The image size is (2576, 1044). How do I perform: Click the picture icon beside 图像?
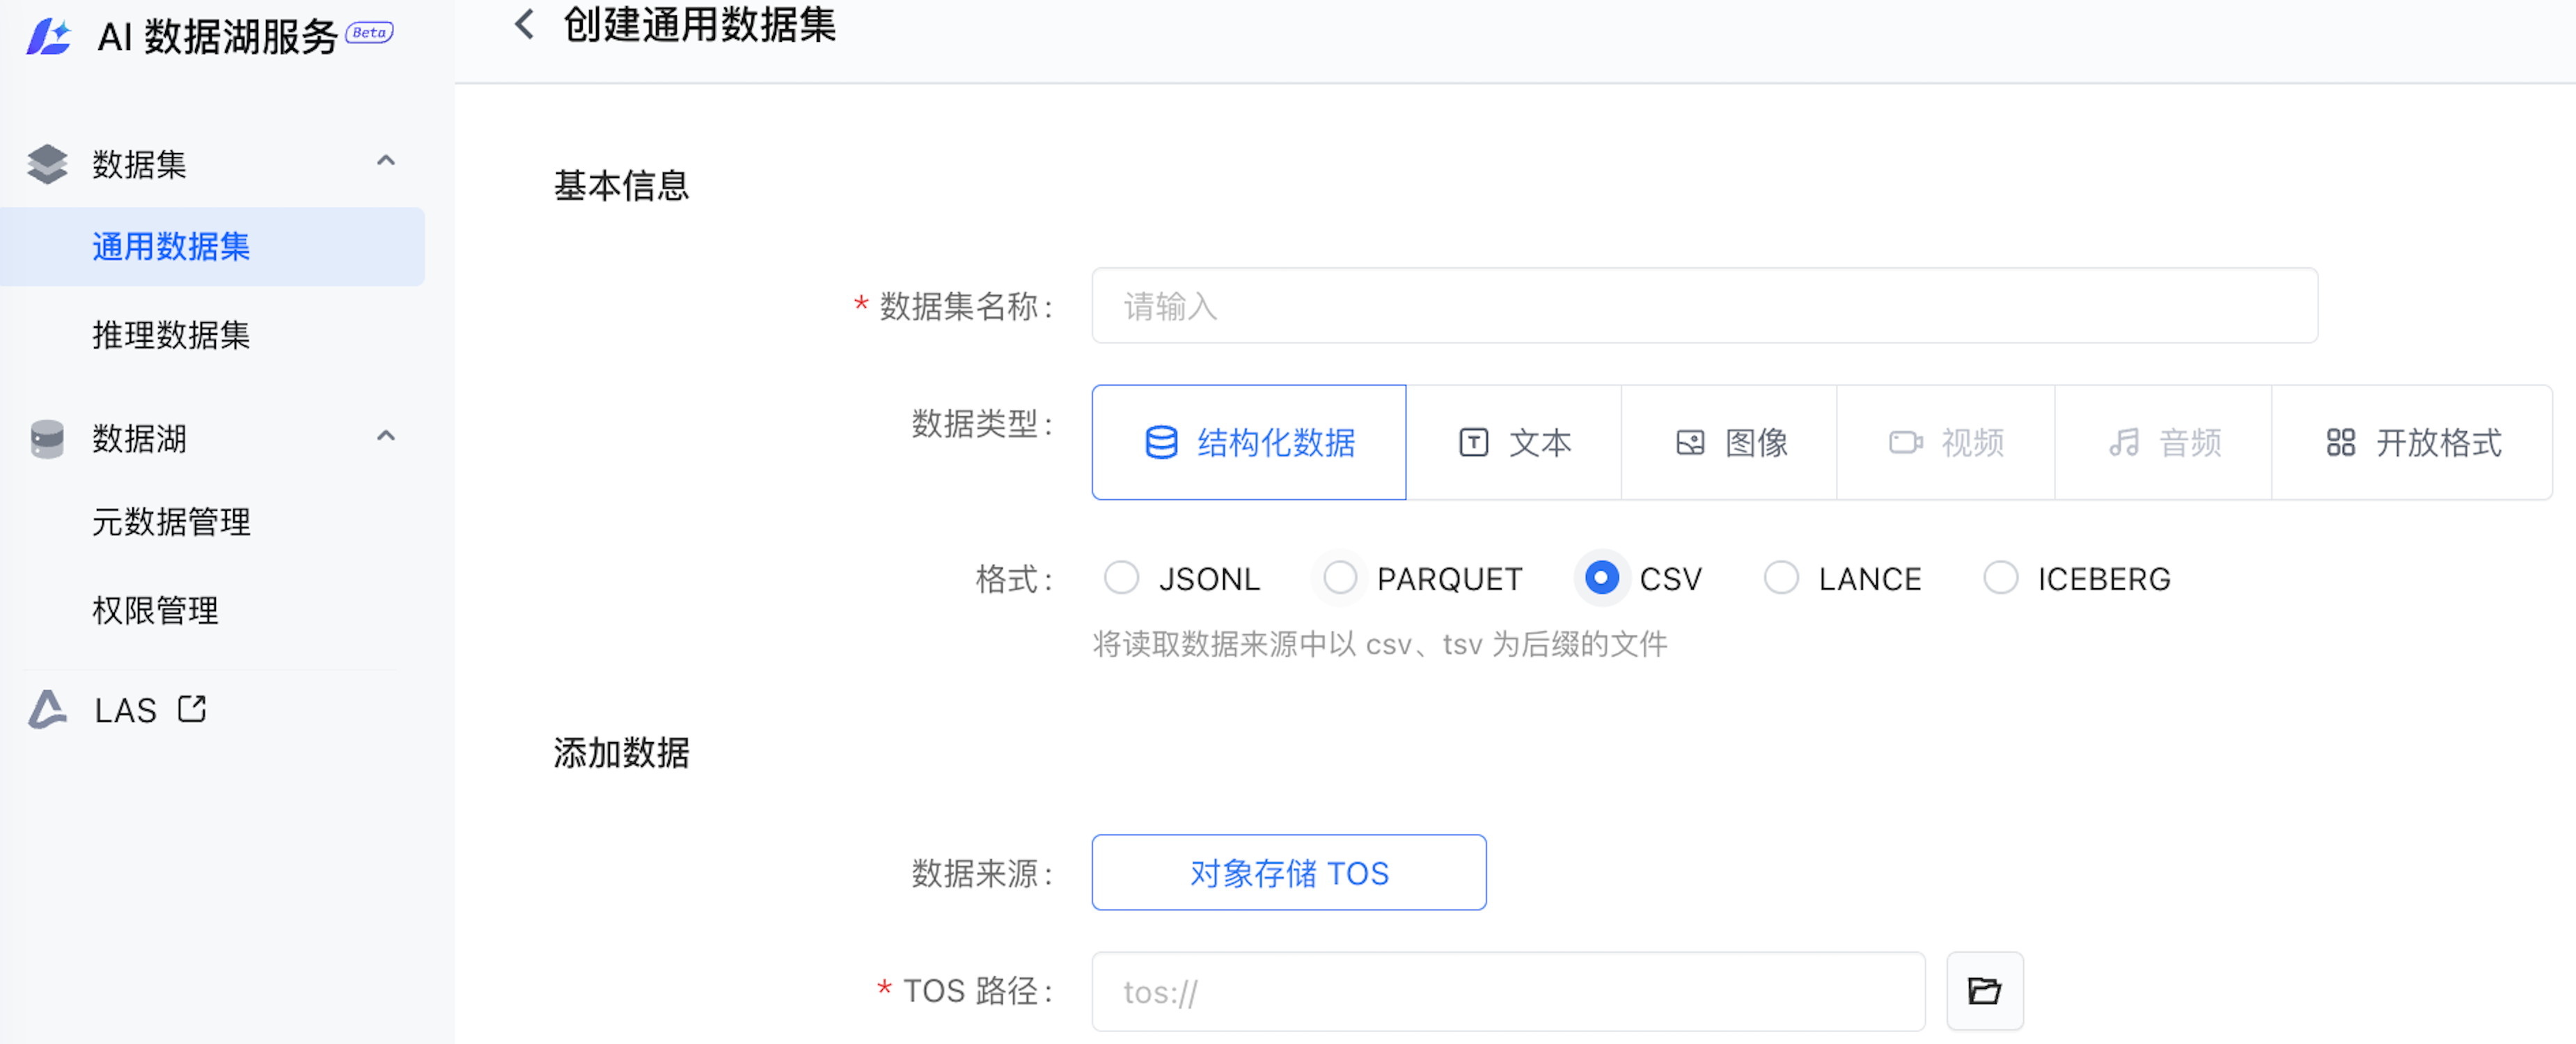[x=1690, y=442]
